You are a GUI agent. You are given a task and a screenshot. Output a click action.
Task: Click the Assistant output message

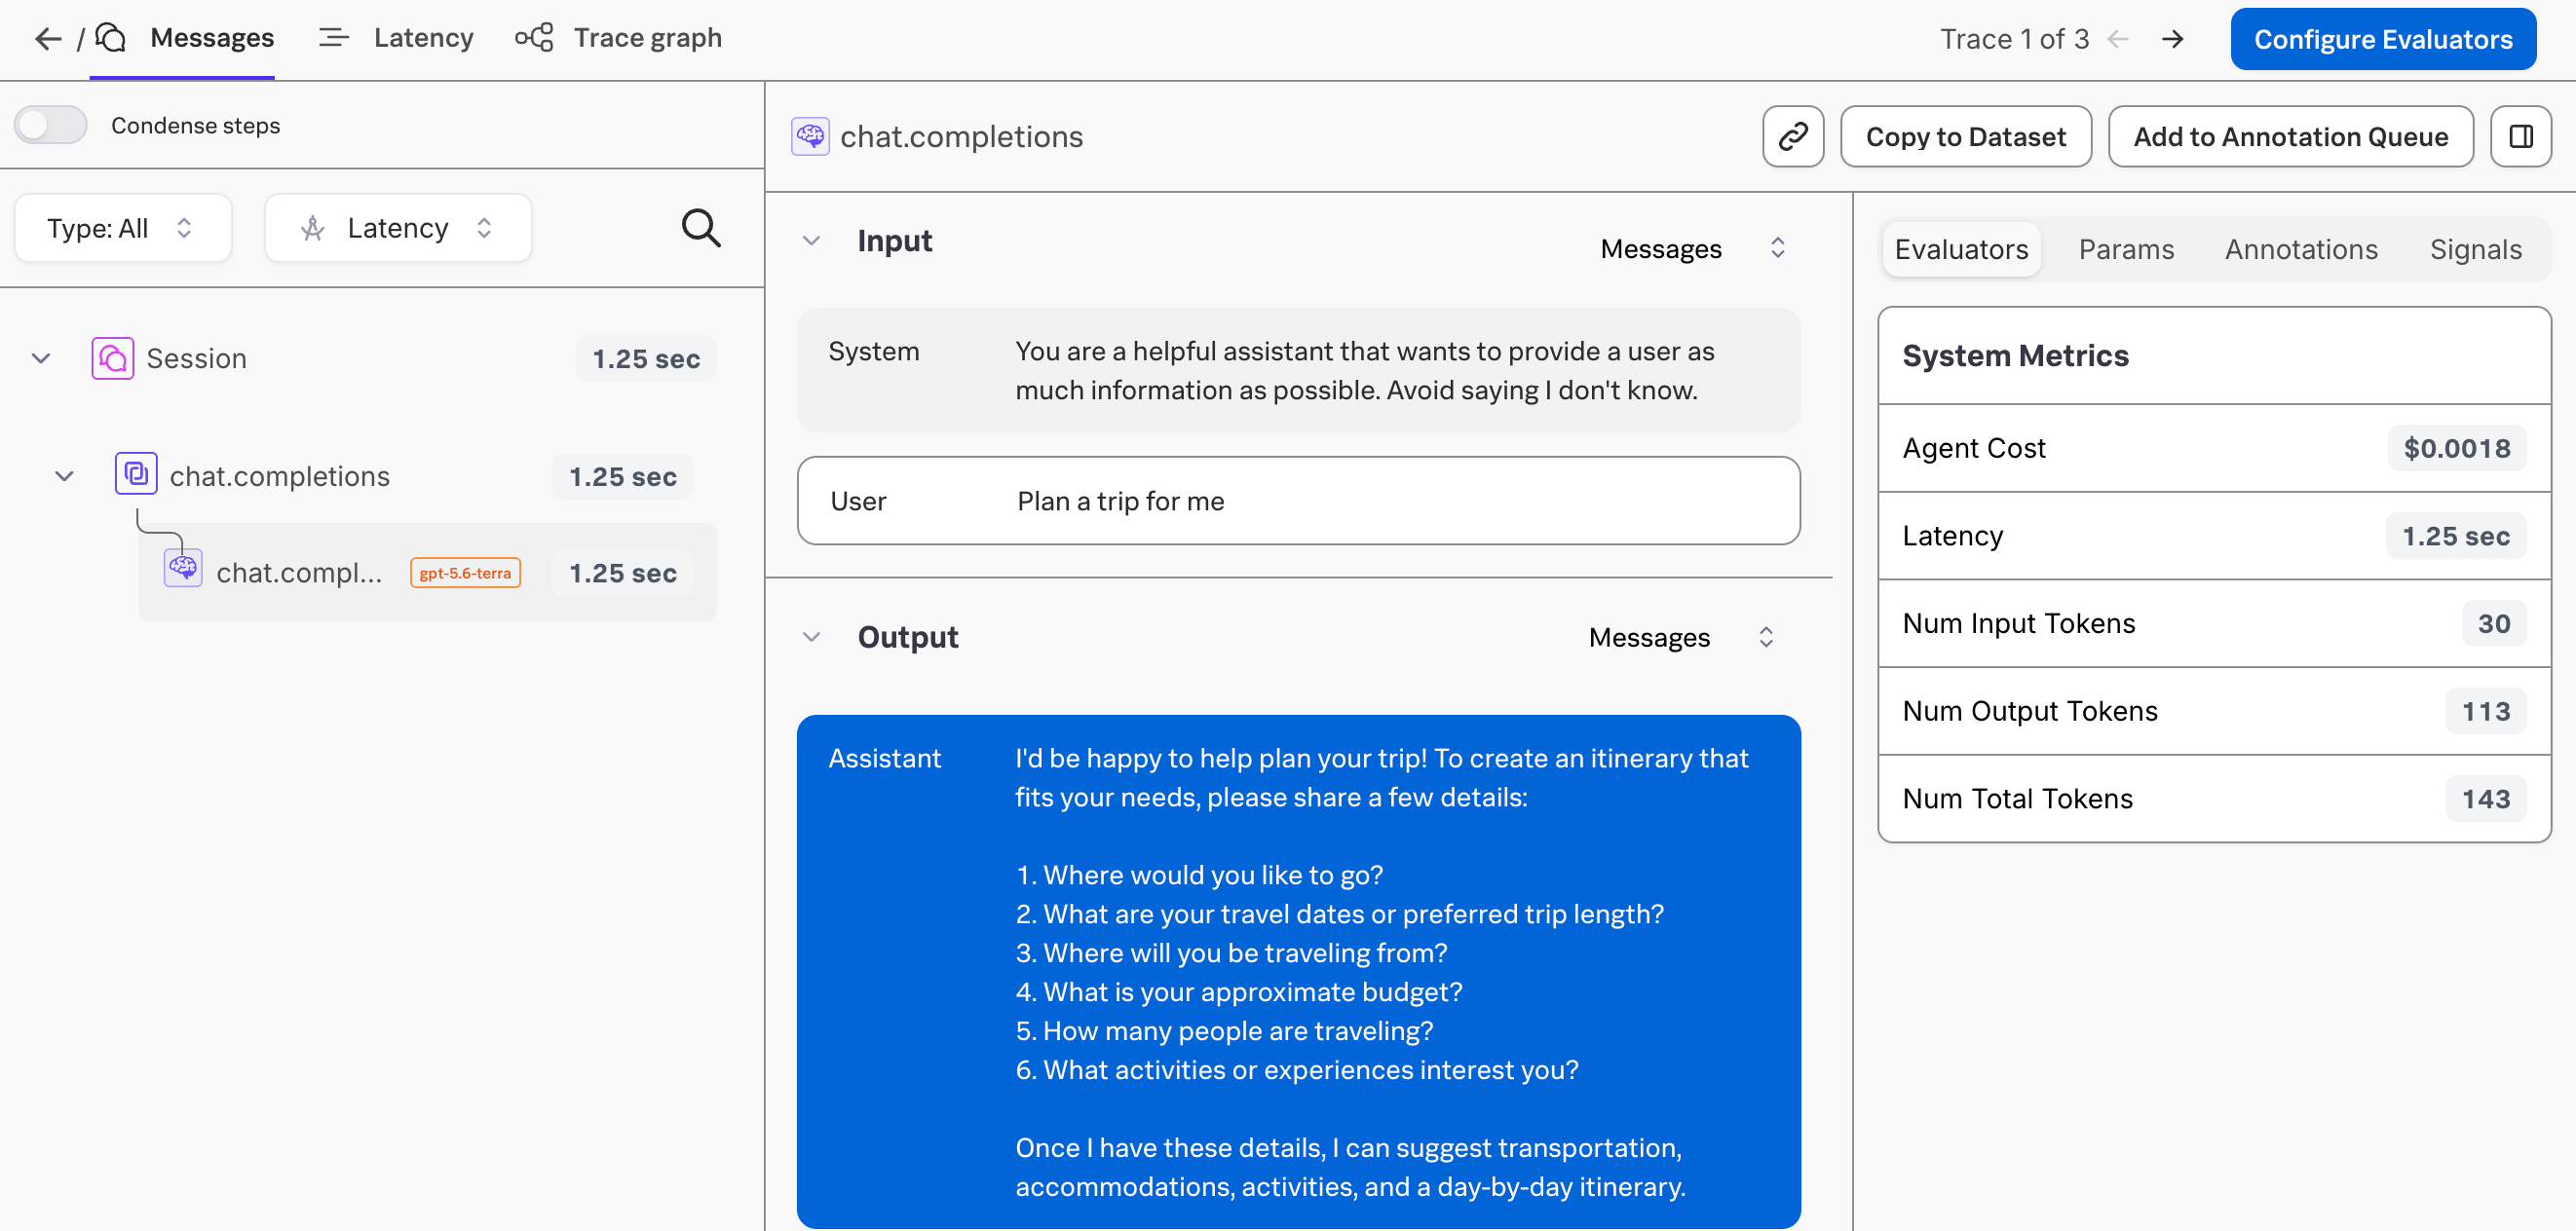tap(1298, 972)
